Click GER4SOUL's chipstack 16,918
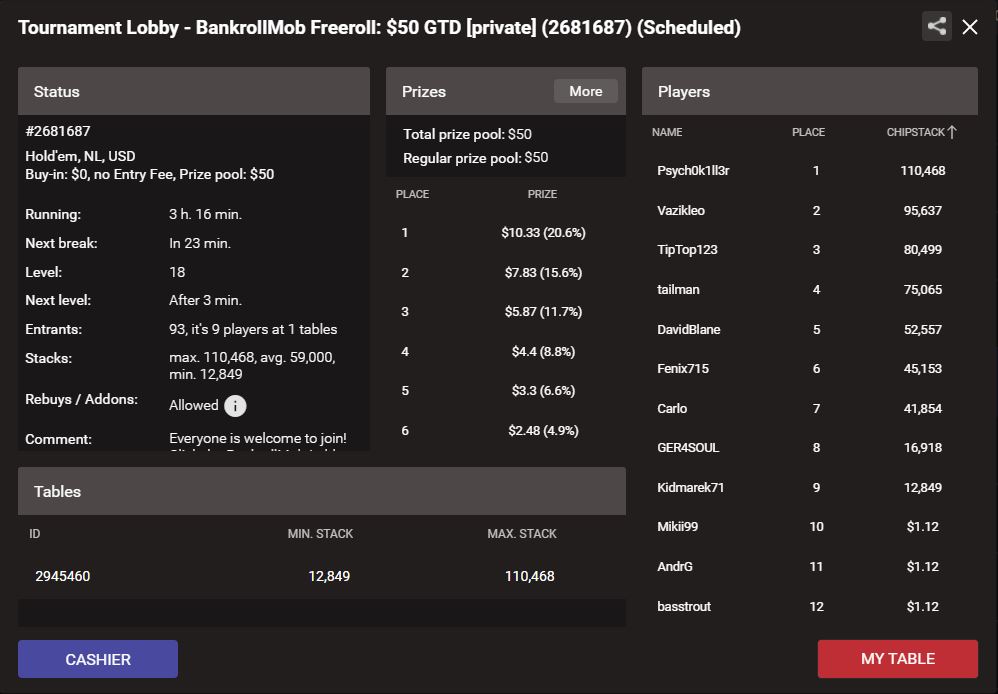 pyautogui.click(x=922, y=448)
